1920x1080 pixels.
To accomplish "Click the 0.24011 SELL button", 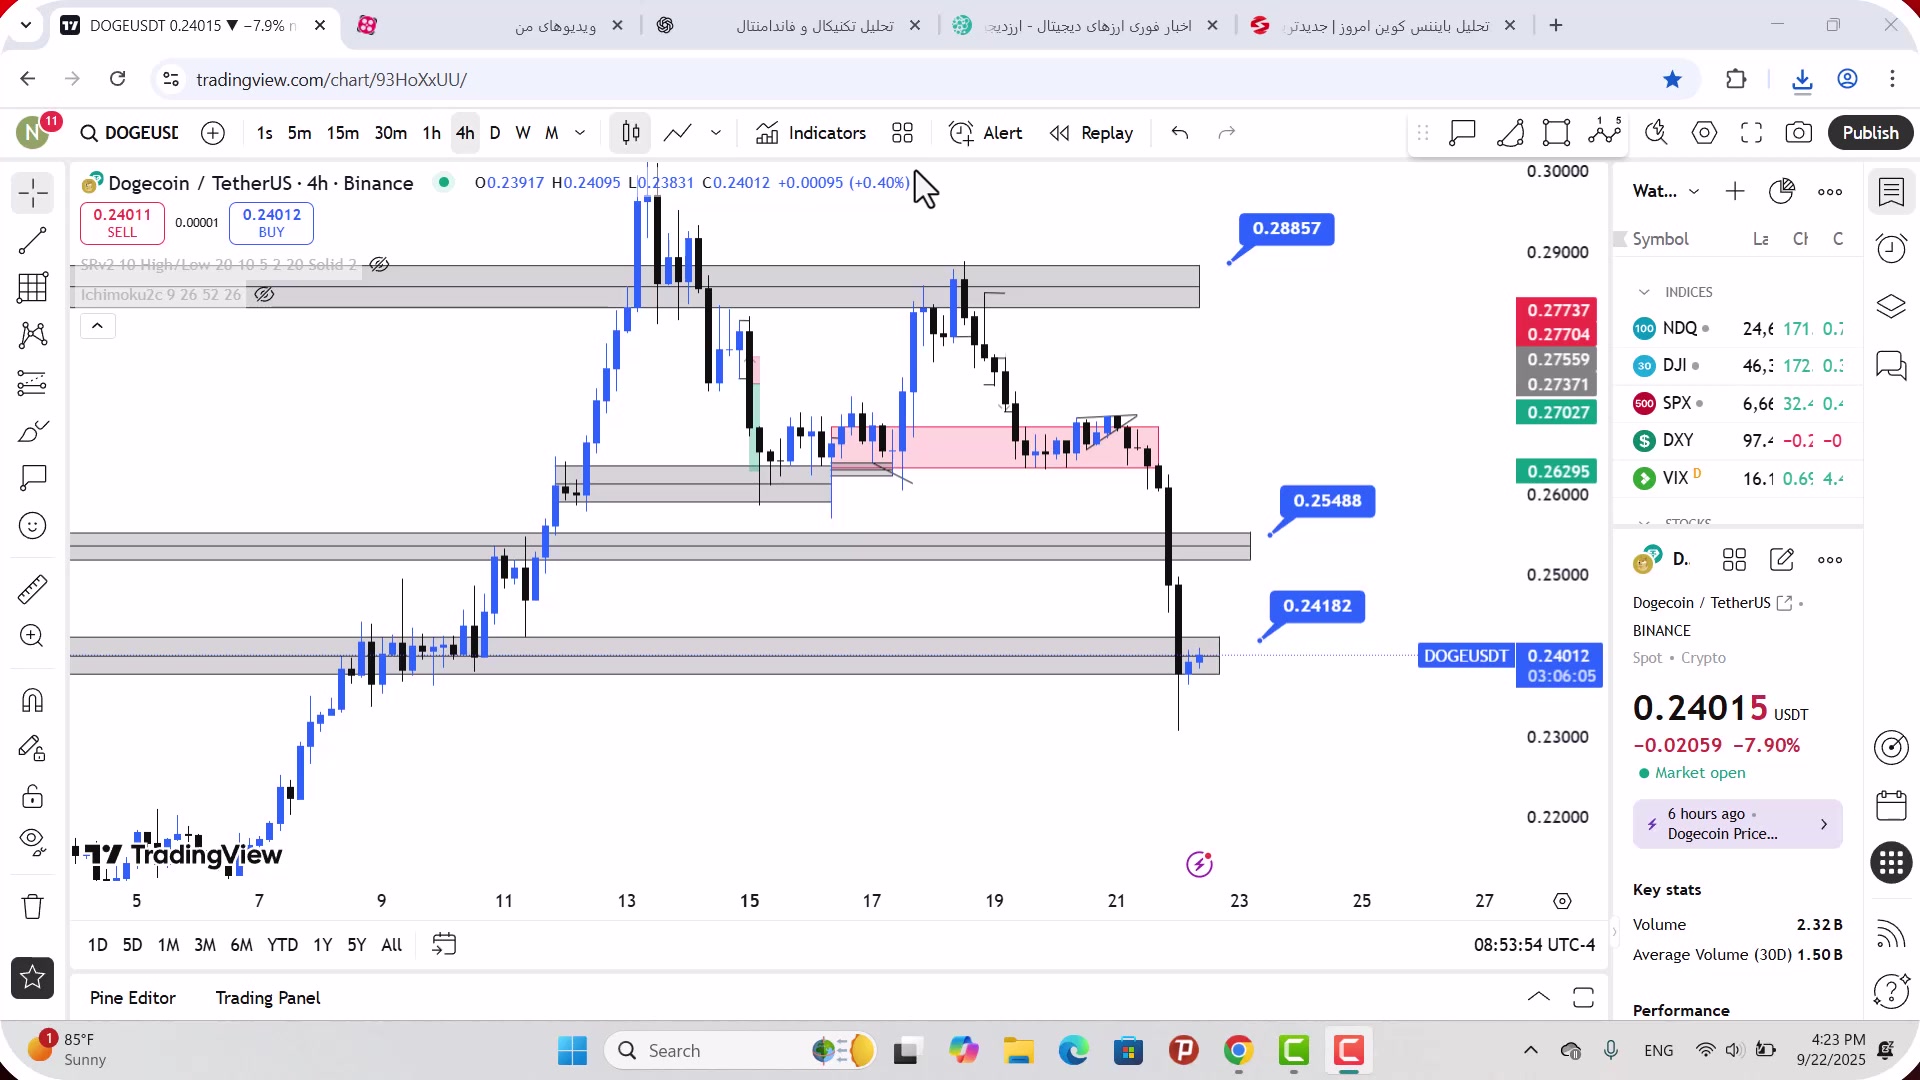I will point(122,223).
